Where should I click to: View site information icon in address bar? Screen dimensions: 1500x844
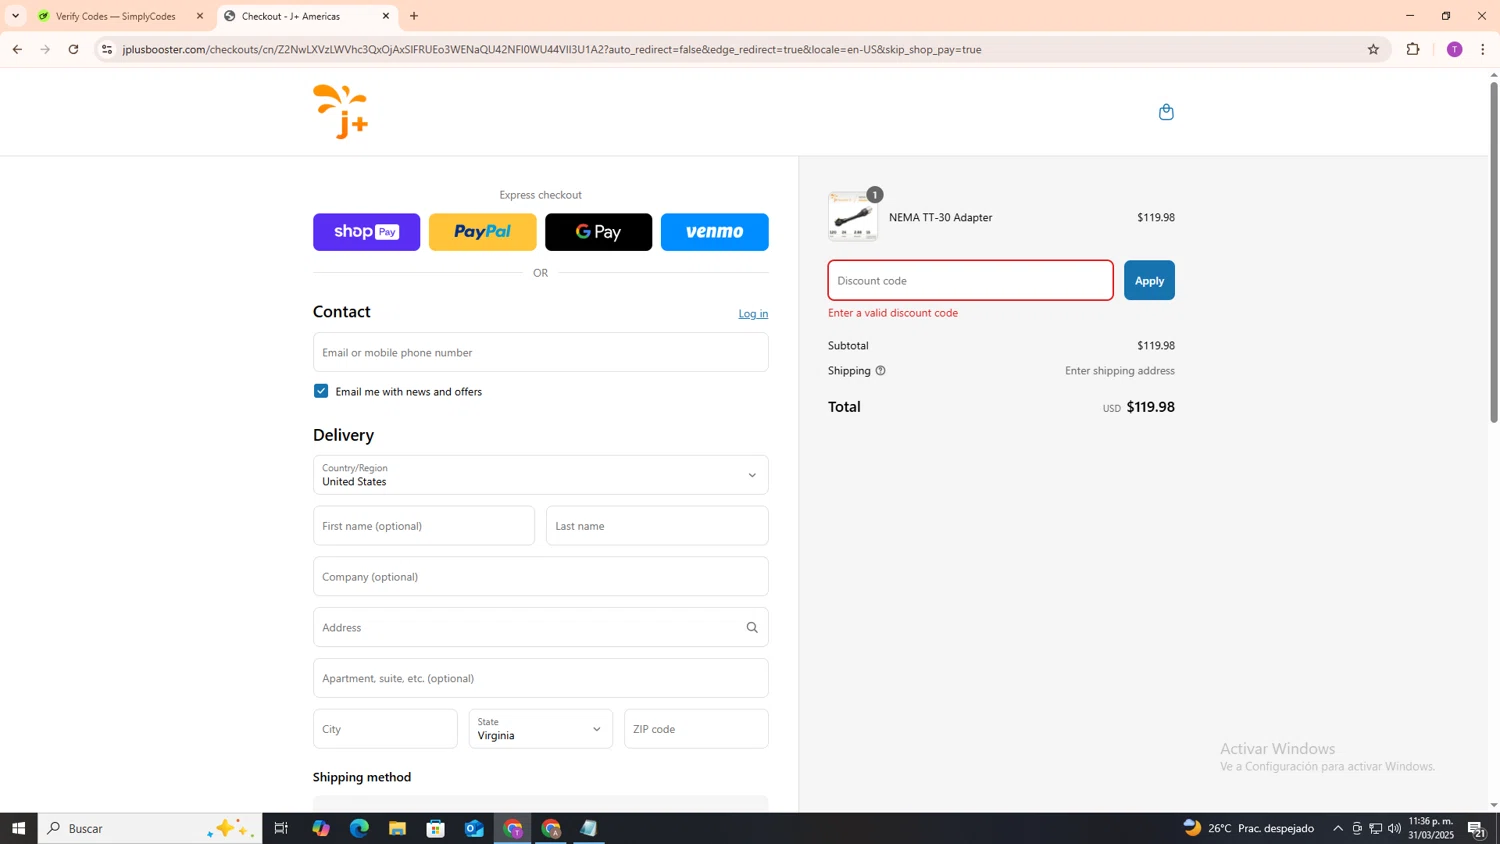point(108,49)
